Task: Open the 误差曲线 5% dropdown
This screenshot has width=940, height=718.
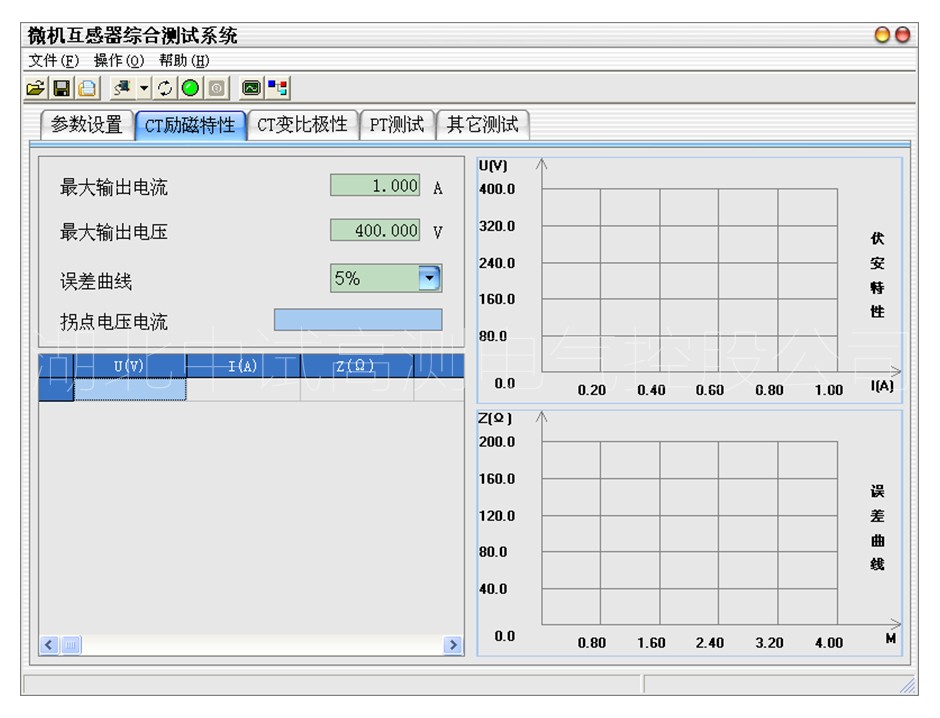Action: coord(429,279)
